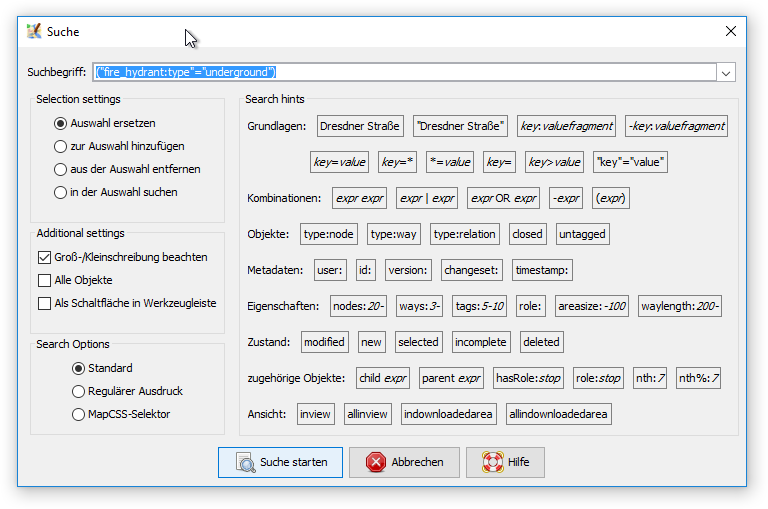Click into the Suchbegriff search field

[x=400, y=72]
